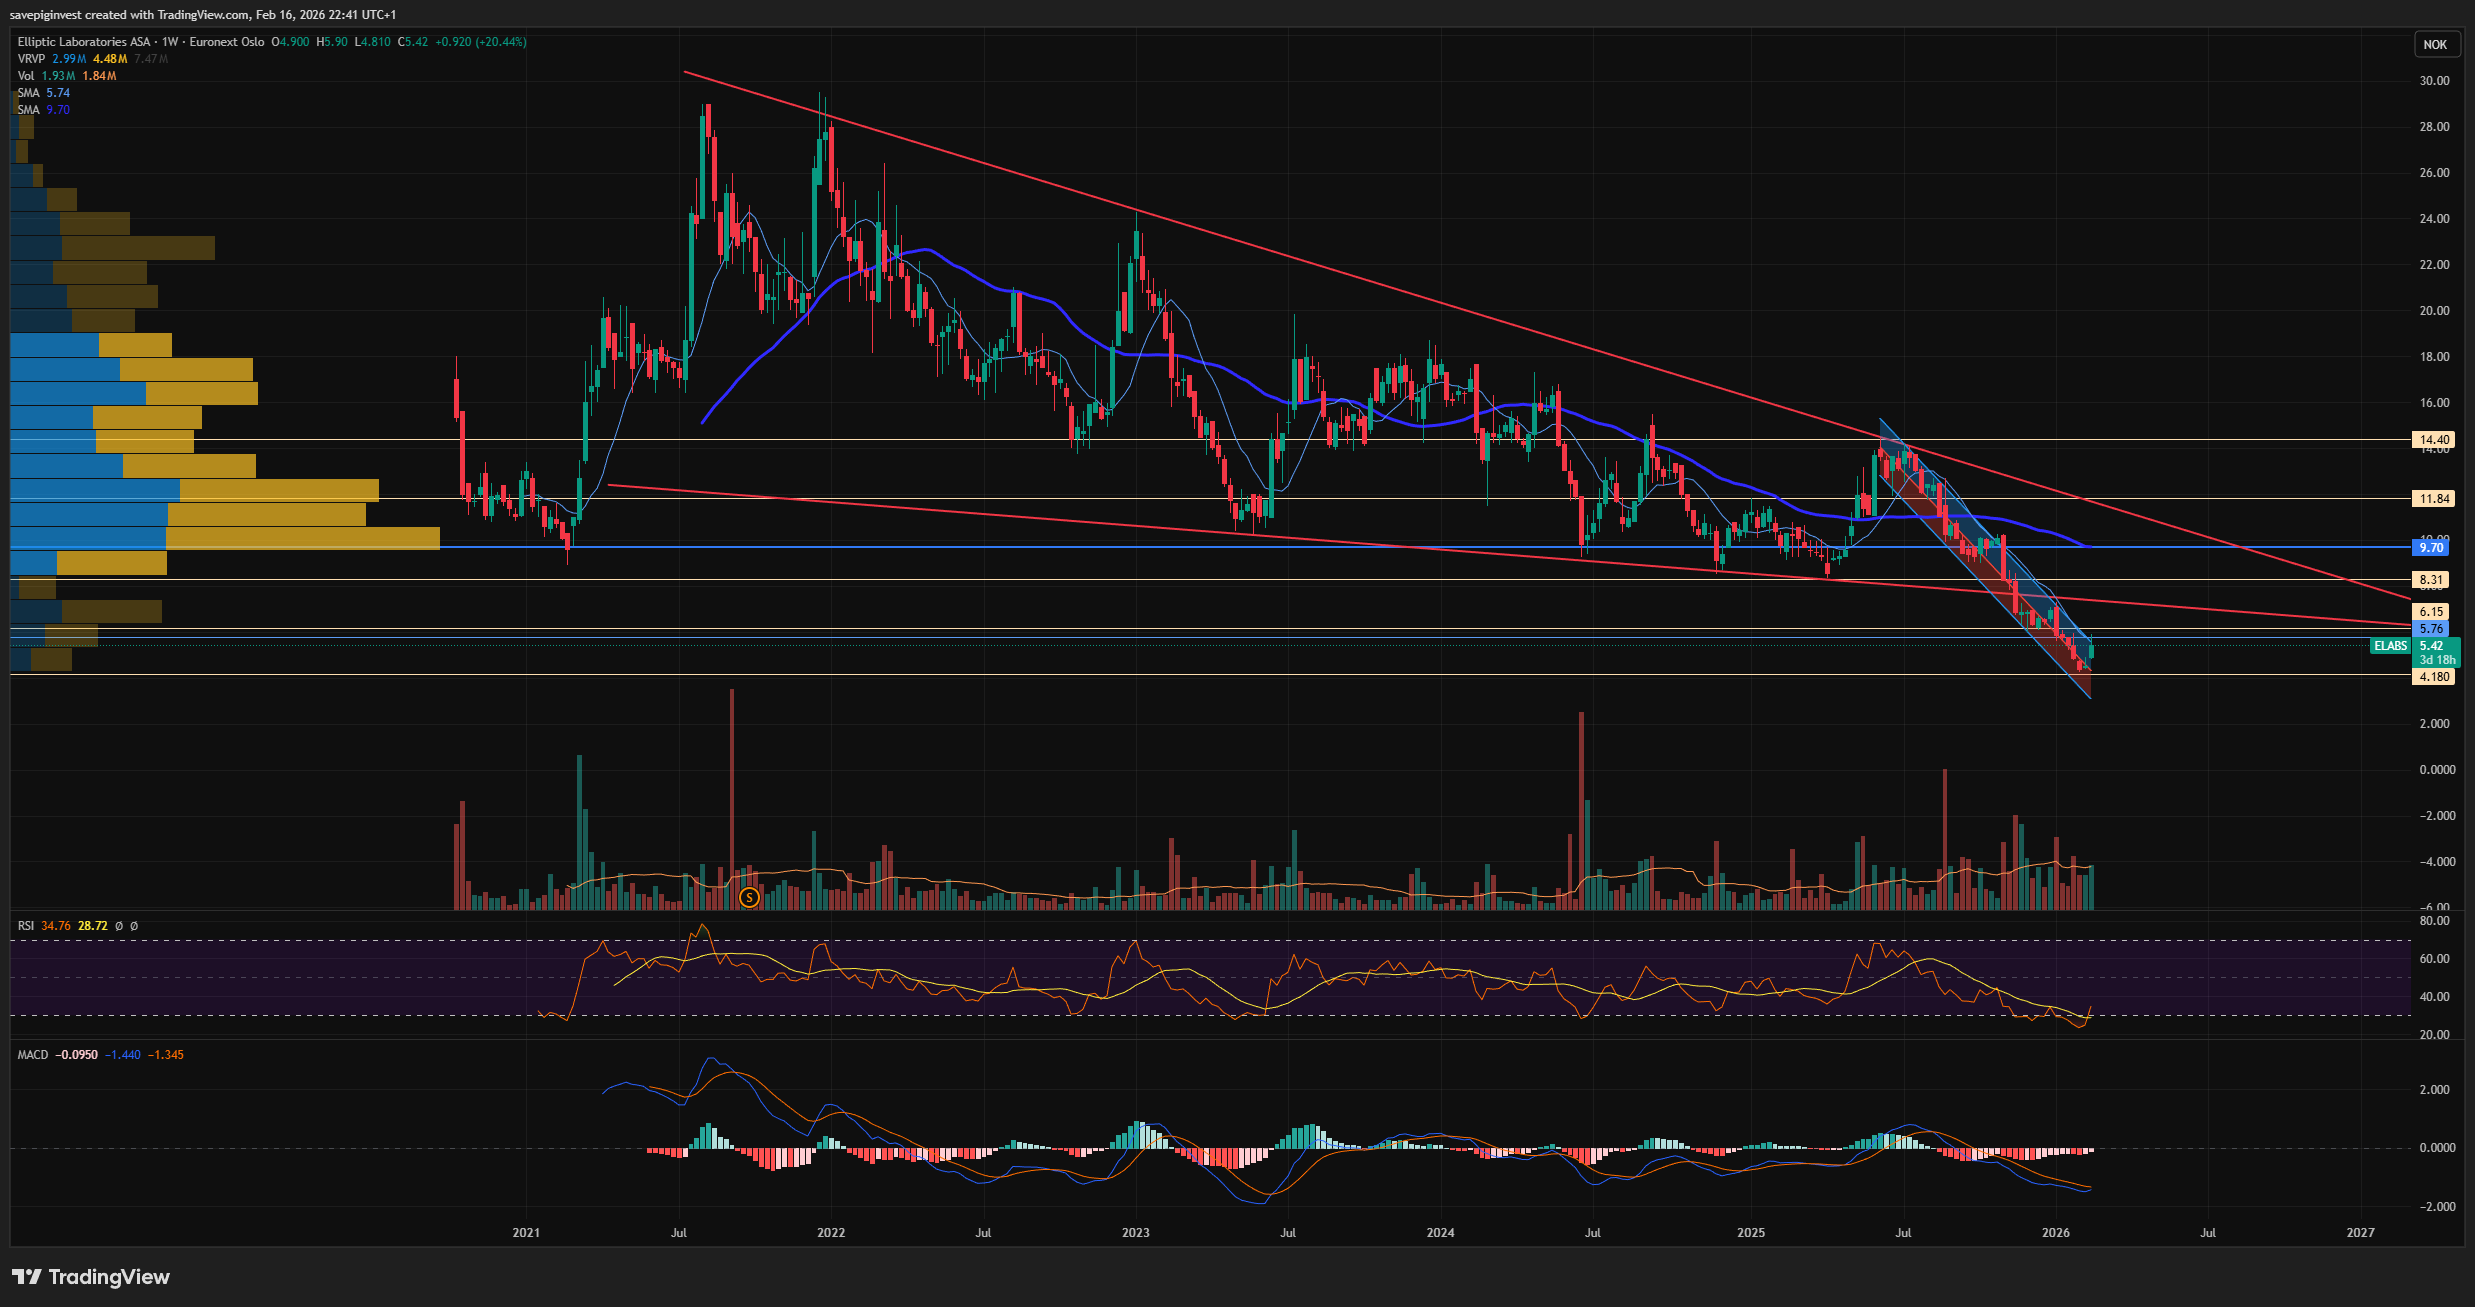Click the 2024 label on time axis
Viewport: 2475px width, 1307px height.
point(1440,1233)
